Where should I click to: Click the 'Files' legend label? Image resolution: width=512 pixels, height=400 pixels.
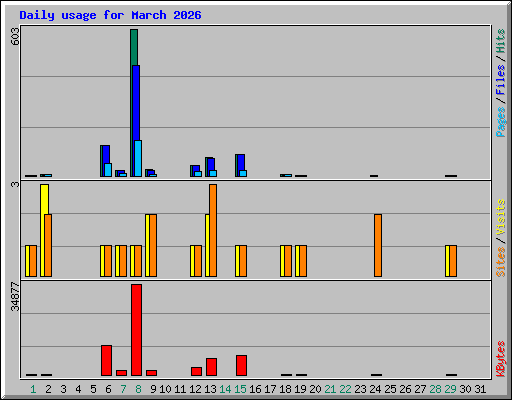click(x=501, y=80)
